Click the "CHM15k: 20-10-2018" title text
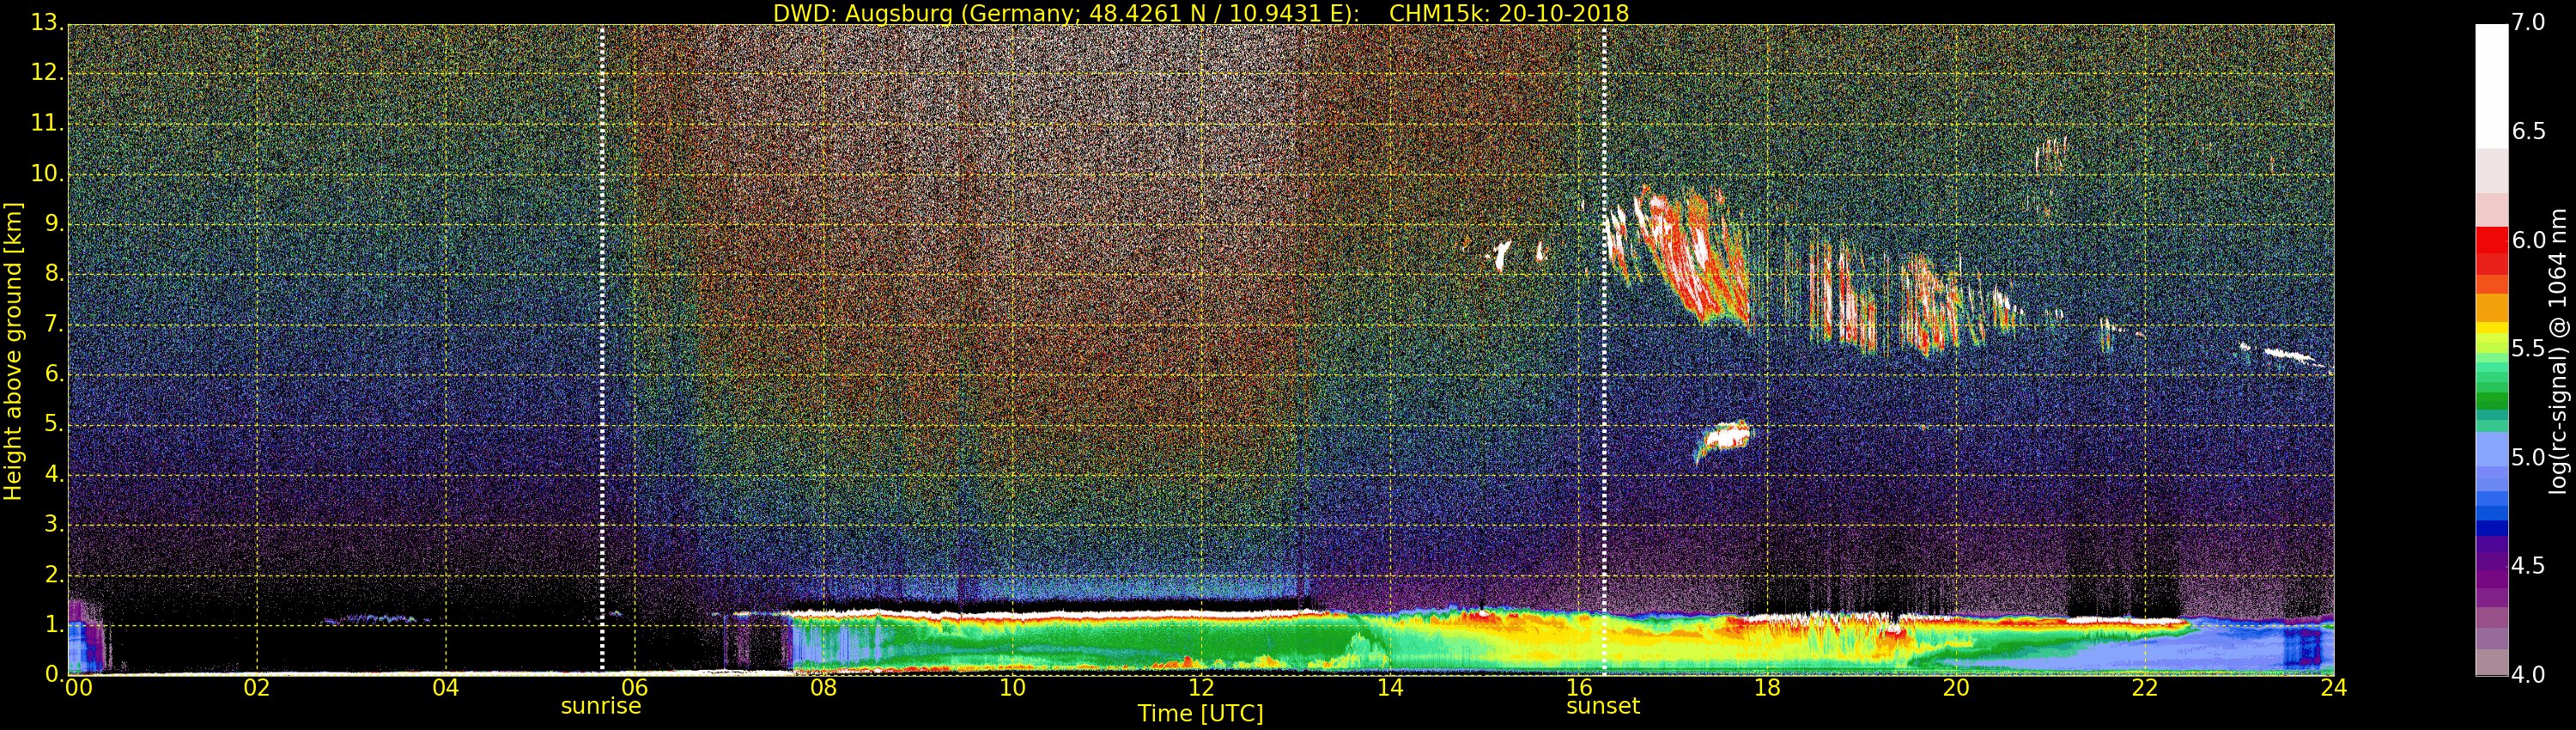Screen dimensions: 2576x730 [x=1509, y=13]
